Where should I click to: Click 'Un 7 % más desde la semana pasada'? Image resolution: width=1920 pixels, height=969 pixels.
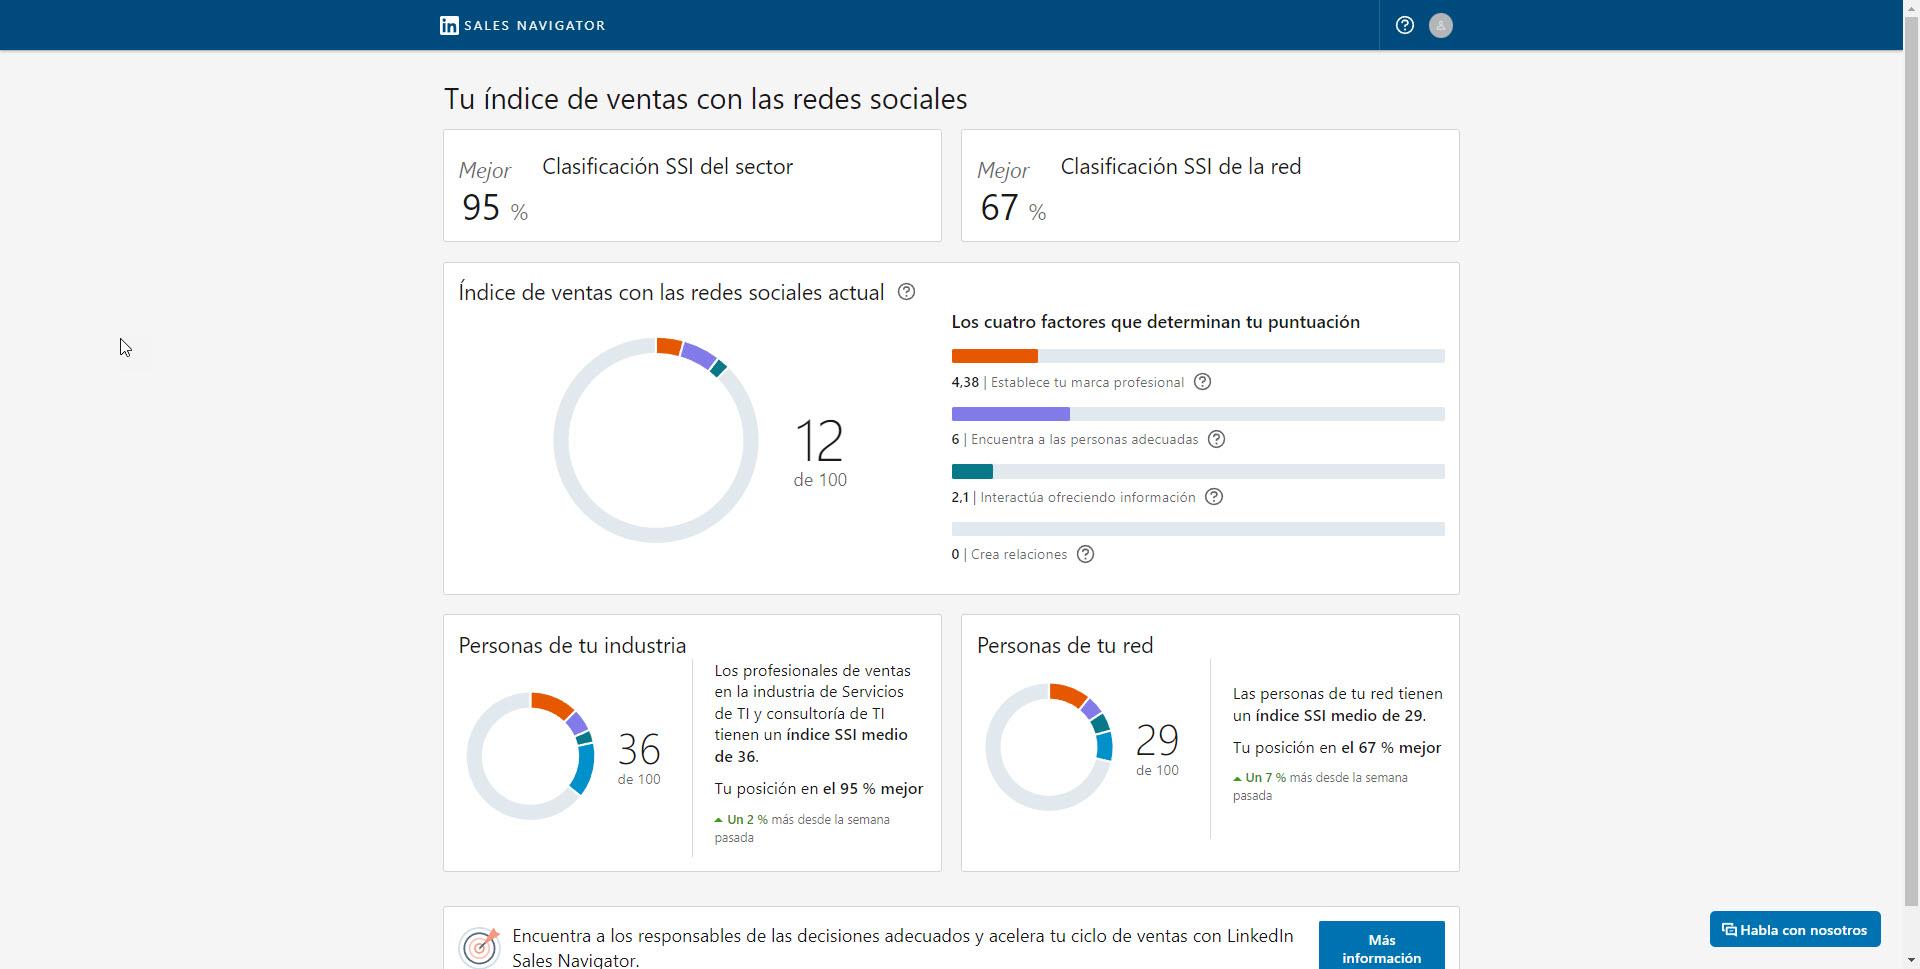click(1320, 786)
